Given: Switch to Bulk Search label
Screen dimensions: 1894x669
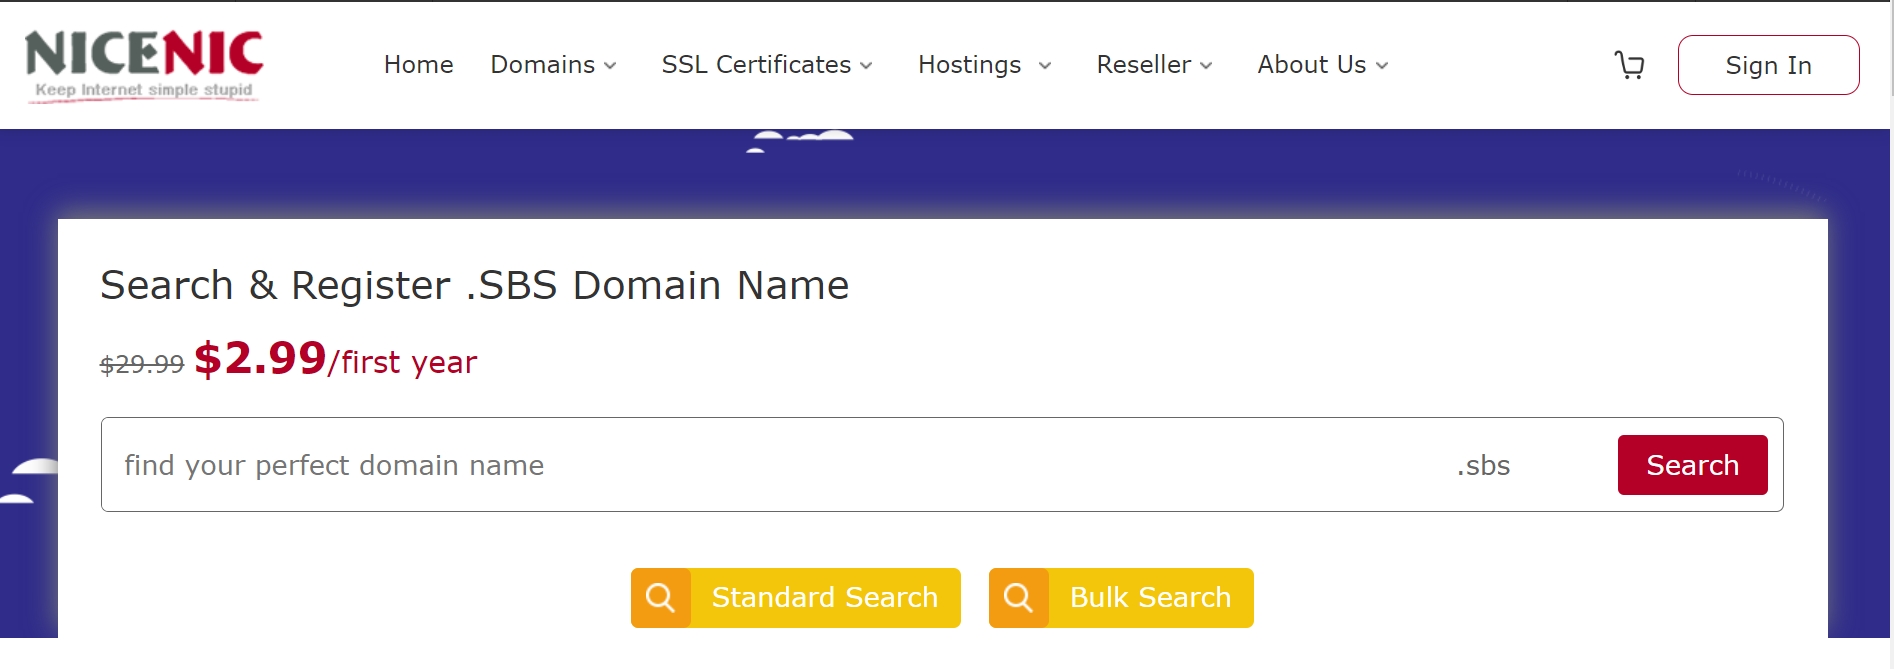Looking at the screenshot, I should (x=1150, y=598).
